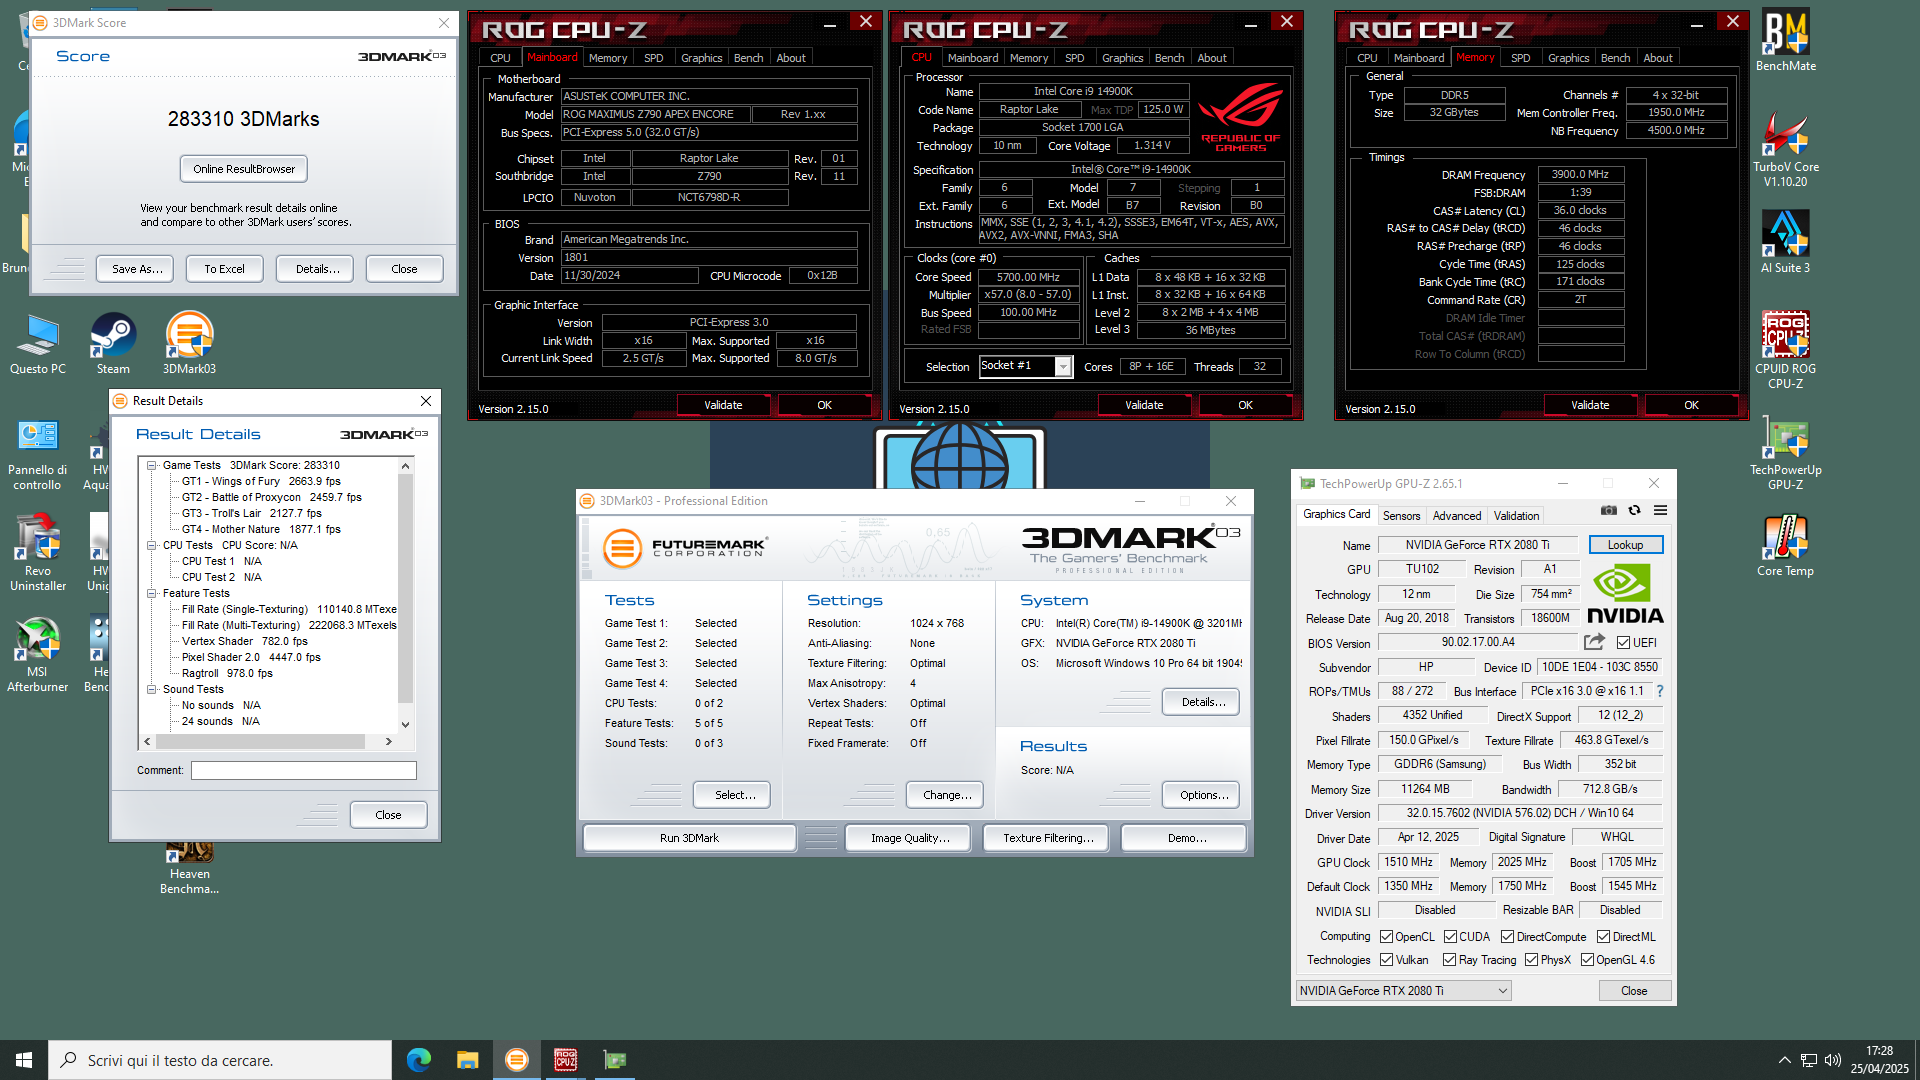Viewport: 1920px width, 1080px height.
Task: Open the Steam desktop icon
Action: [113, 343]
